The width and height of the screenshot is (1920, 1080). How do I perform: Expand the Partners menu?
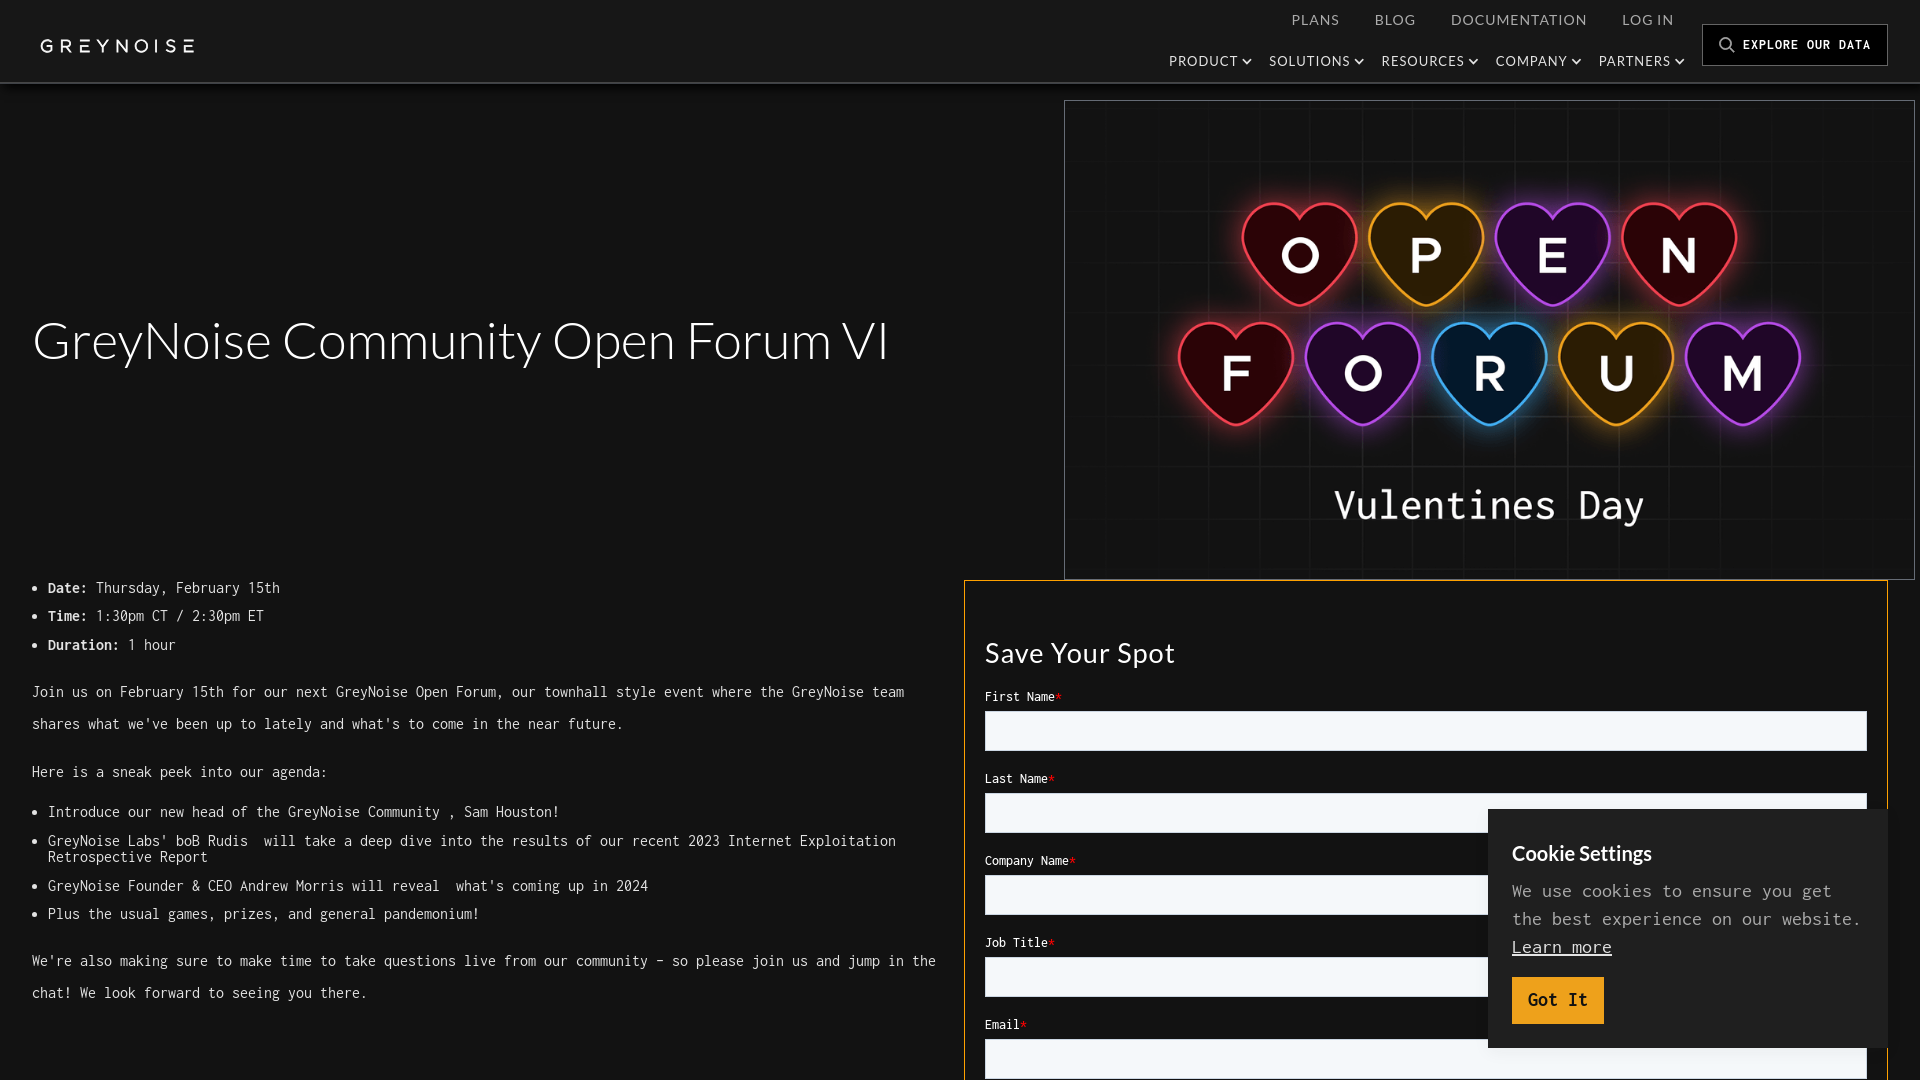pyautogui.click(x=1641, y=61)
